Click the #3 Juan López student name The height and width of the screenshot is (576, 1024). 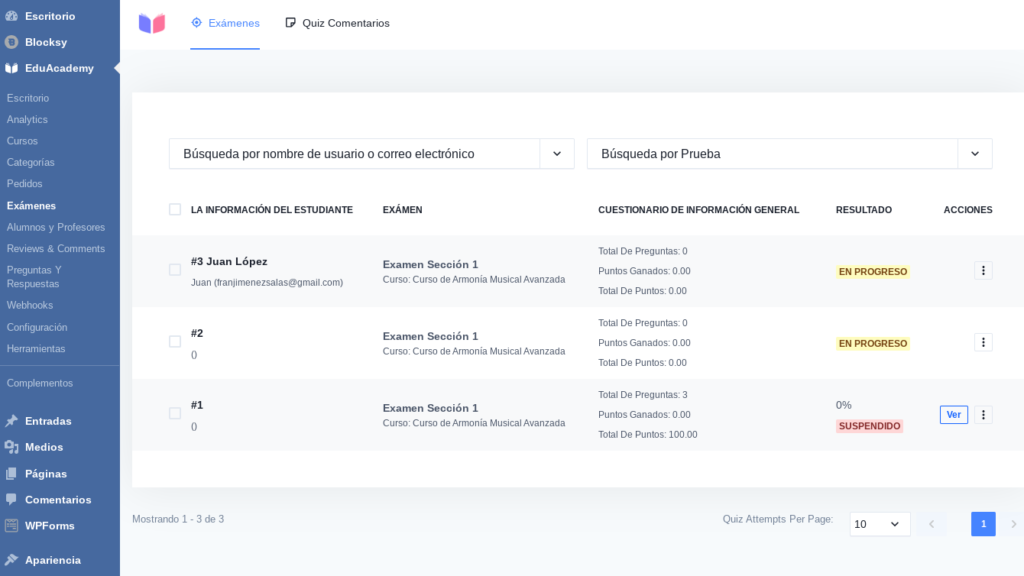pos(229,261)
